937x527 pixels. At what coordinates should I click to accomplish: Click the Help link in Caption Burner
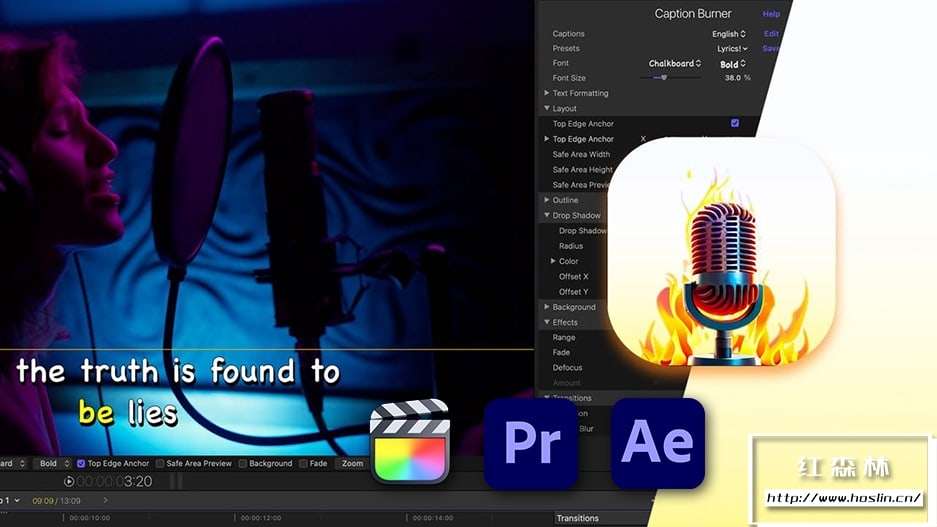pyautogui.click(x=771, y=14)
